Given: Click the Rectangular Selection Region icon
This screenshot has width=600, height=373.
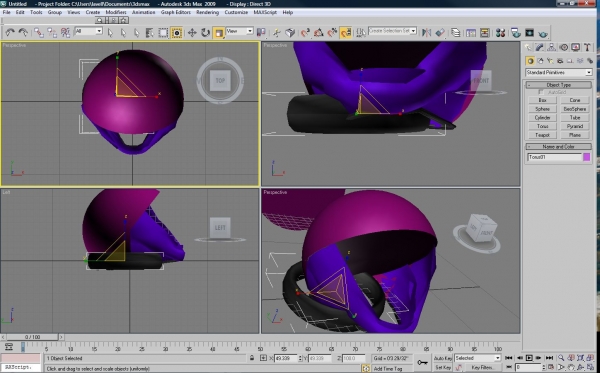Looking at the screenshot, I should [x=163, y=33].
